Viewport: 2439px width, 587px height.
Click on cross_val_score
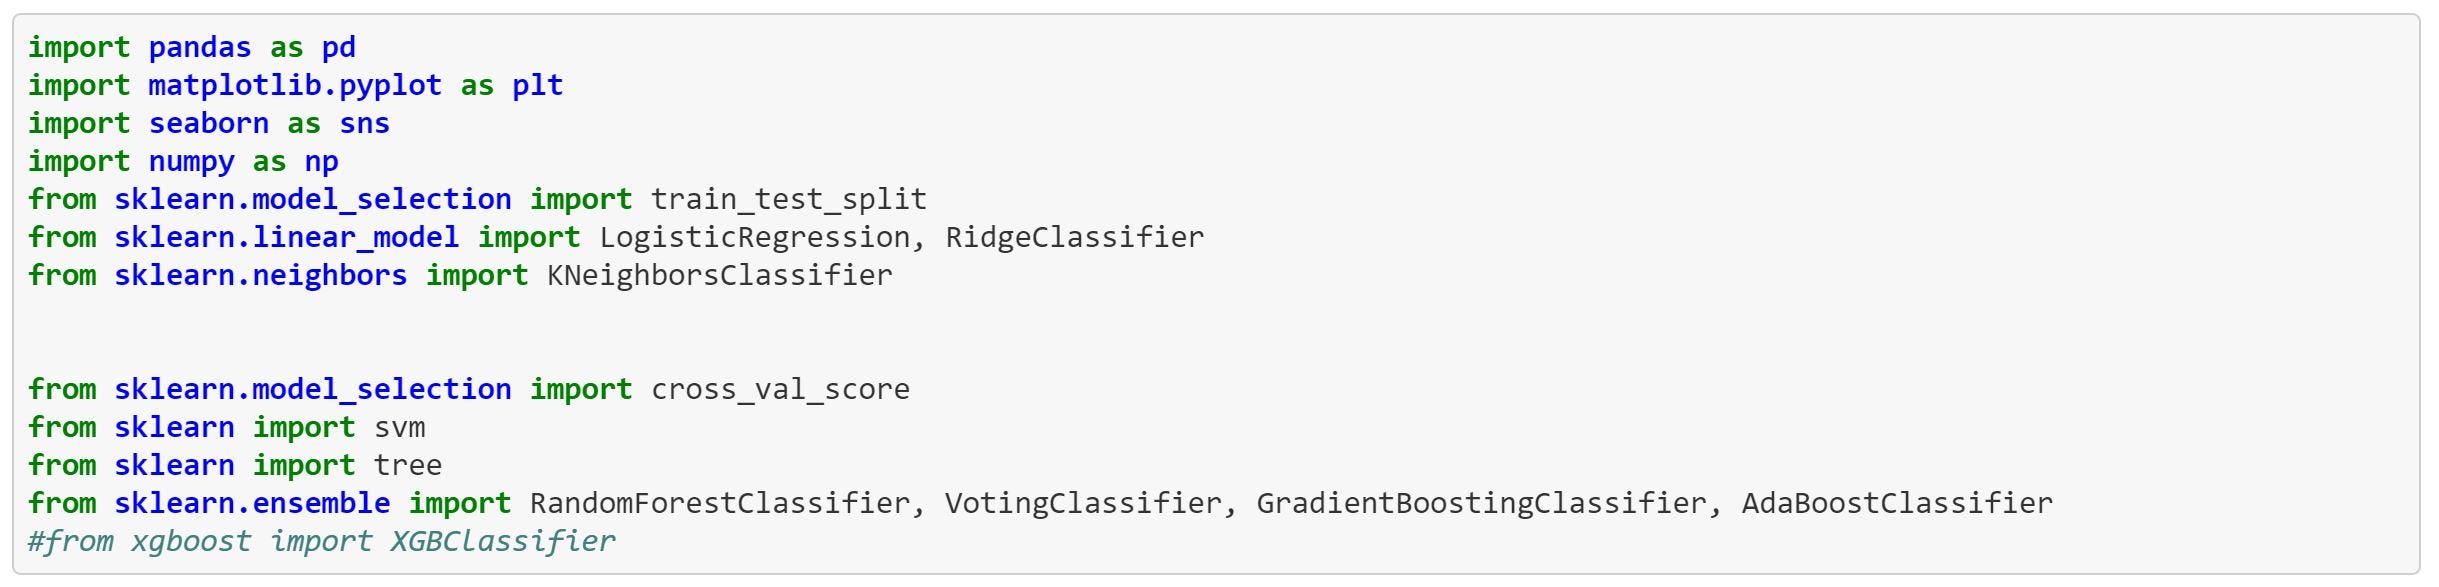tap(780, 390)
